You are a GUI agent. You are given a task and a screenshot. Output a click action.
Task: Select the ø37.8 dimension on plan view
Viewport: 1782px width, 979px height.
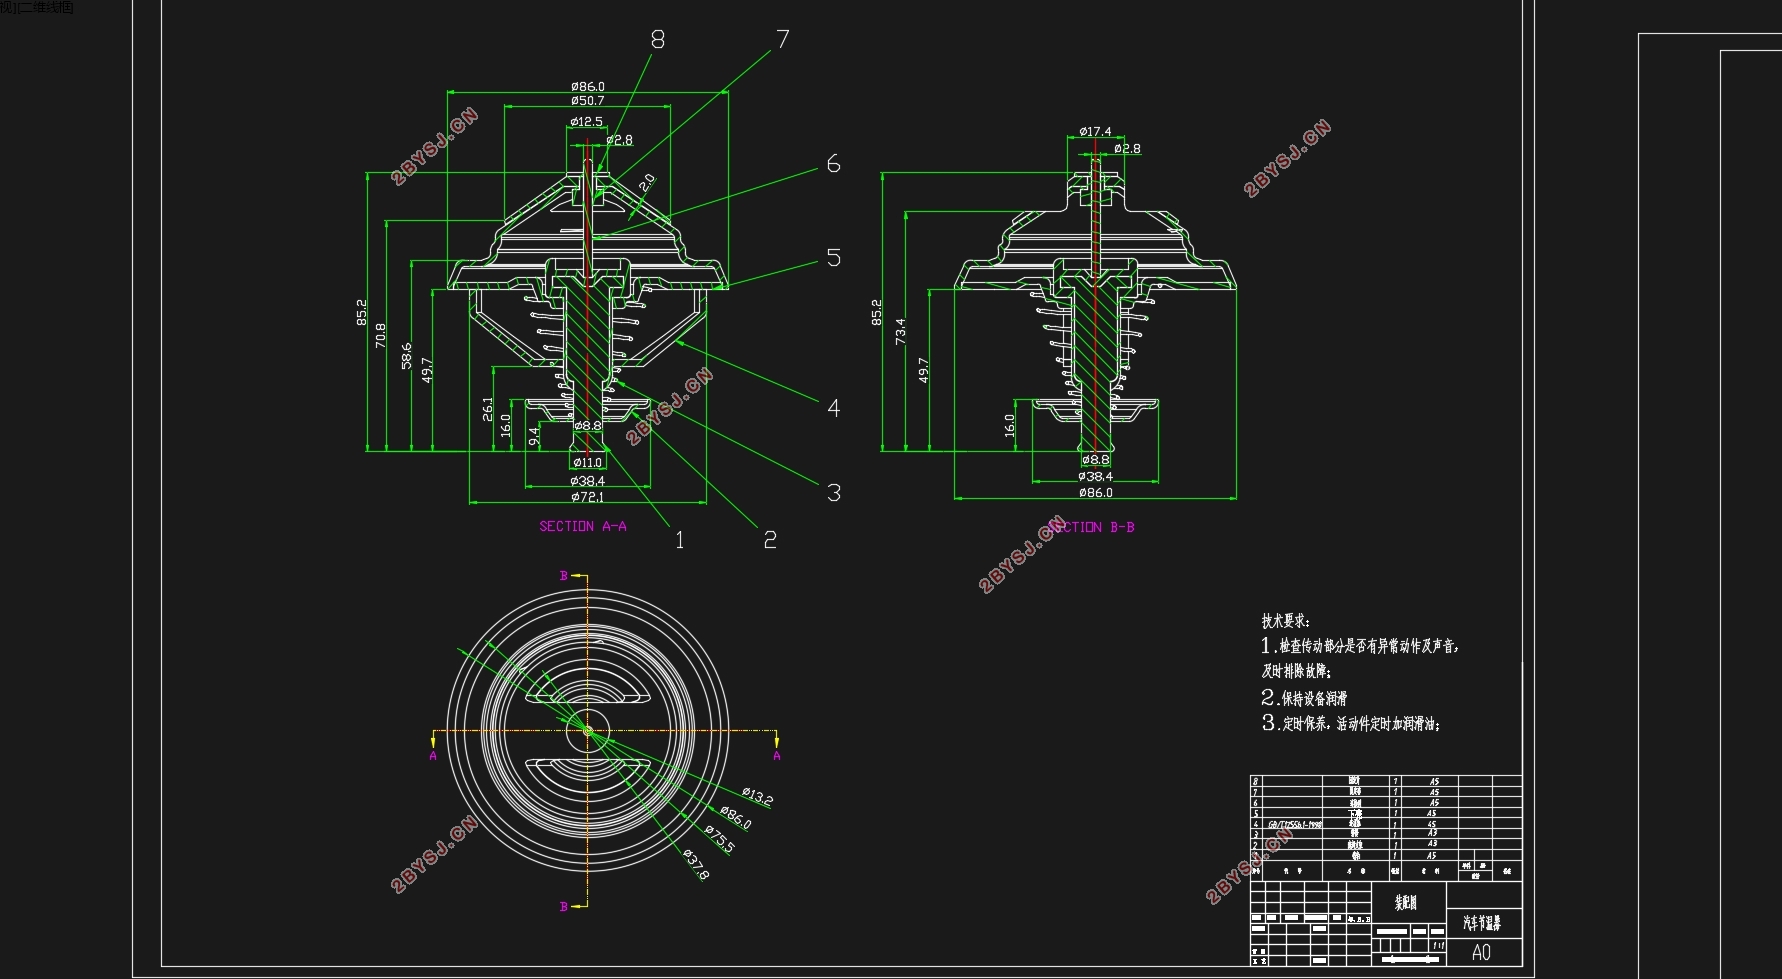click(x=696, y=864)
